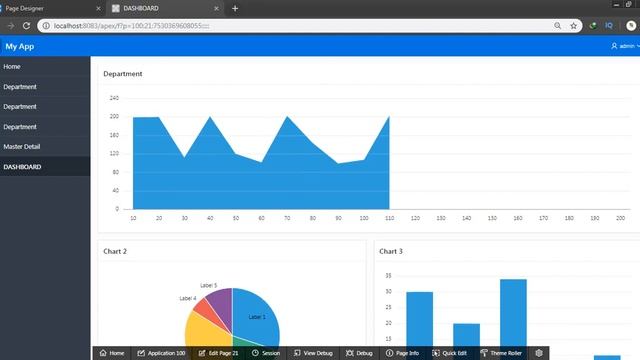Open Session in the developer toolbar
Image resolution: width=640 pixels, height=360 pixels.
[x=266, y=353]
